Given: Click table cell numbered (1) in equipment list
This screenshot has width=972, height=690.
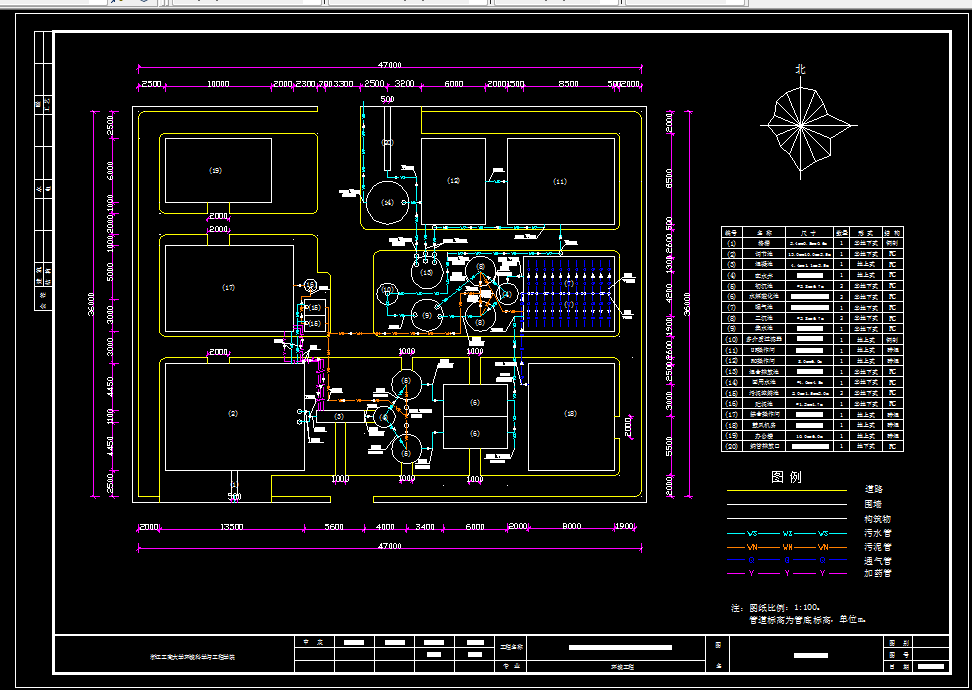Looking at the screenshot, I should pos(732,244).
